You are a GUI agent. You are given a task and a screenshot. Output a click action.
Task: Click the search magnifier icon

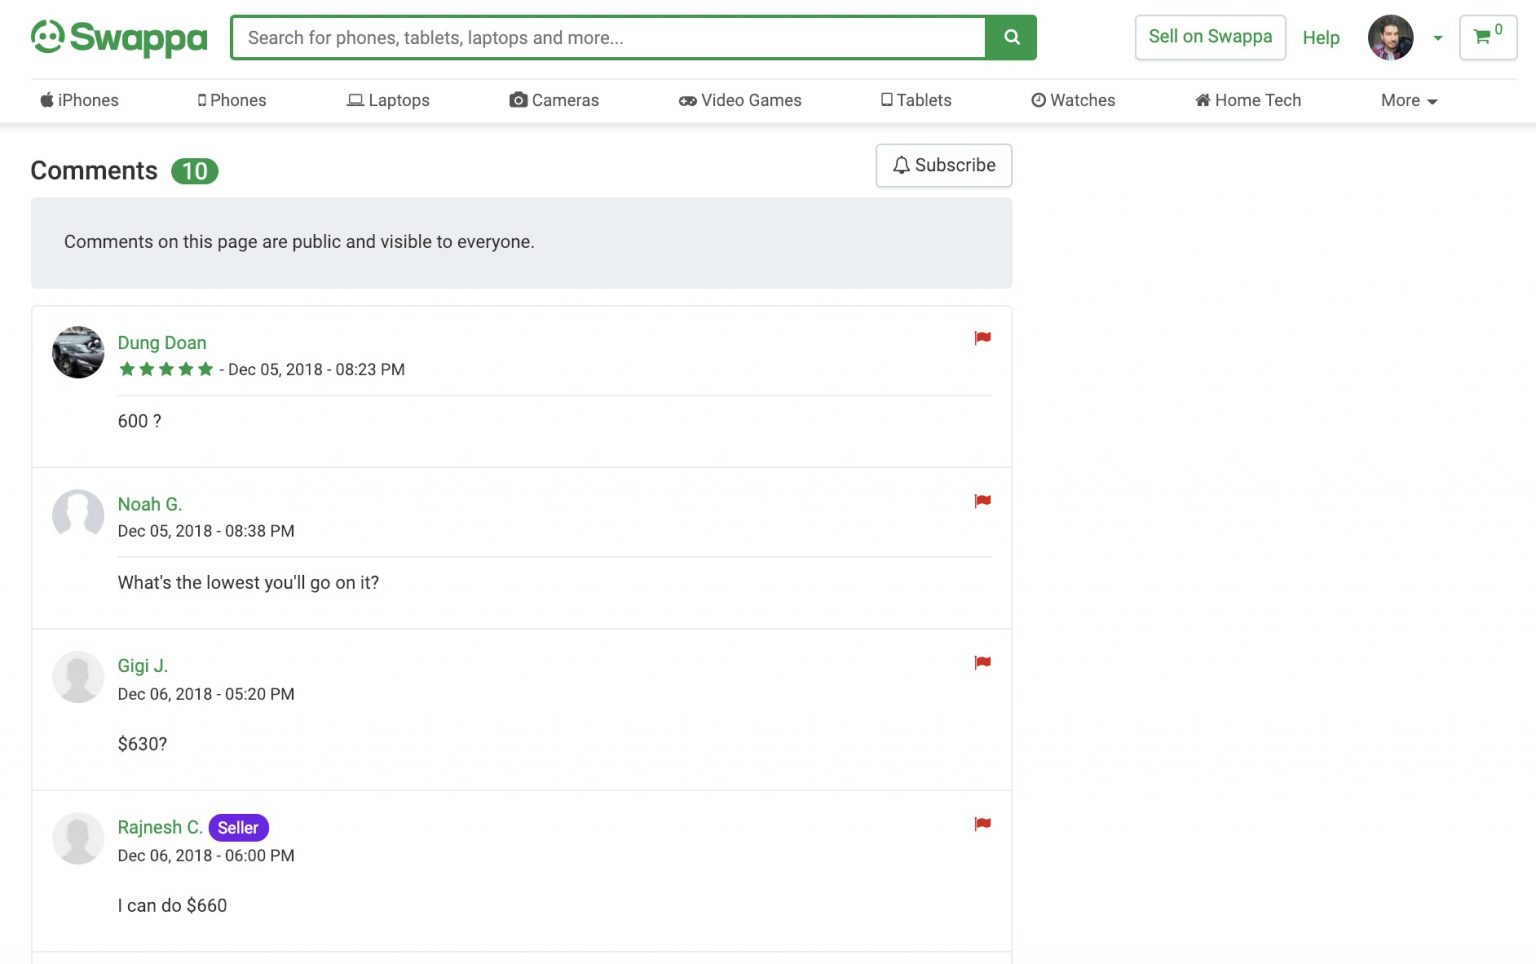click(x=1010, y=37)
